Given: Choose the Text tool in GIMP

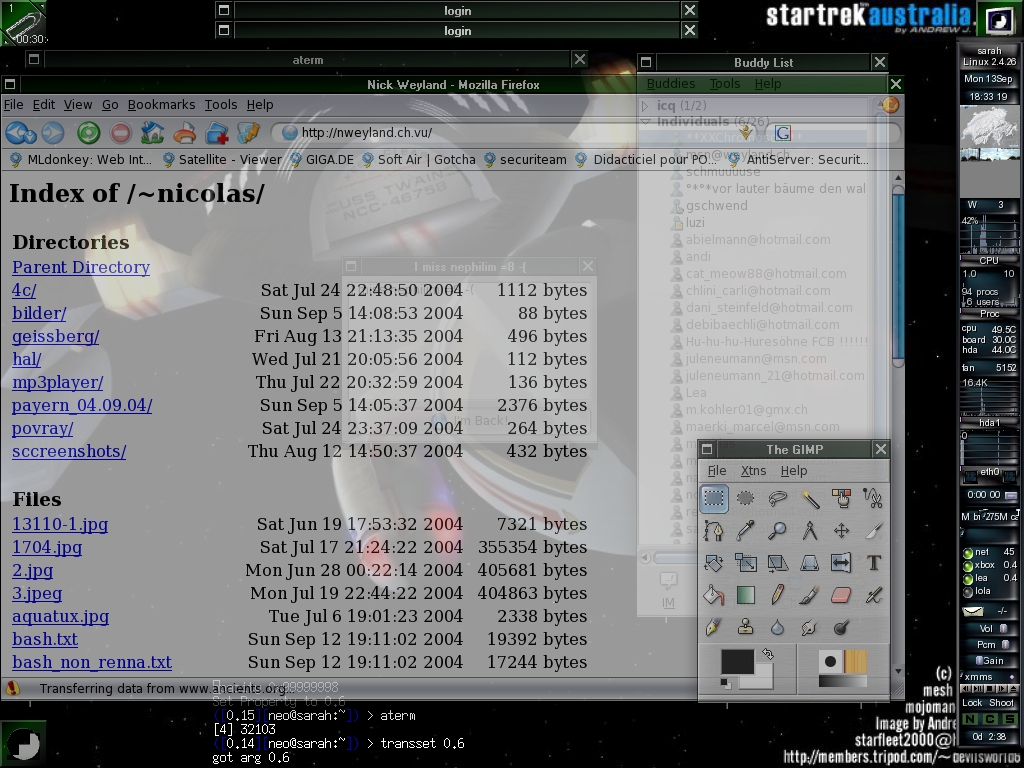Looking at the screenshot, I should 873,563.
